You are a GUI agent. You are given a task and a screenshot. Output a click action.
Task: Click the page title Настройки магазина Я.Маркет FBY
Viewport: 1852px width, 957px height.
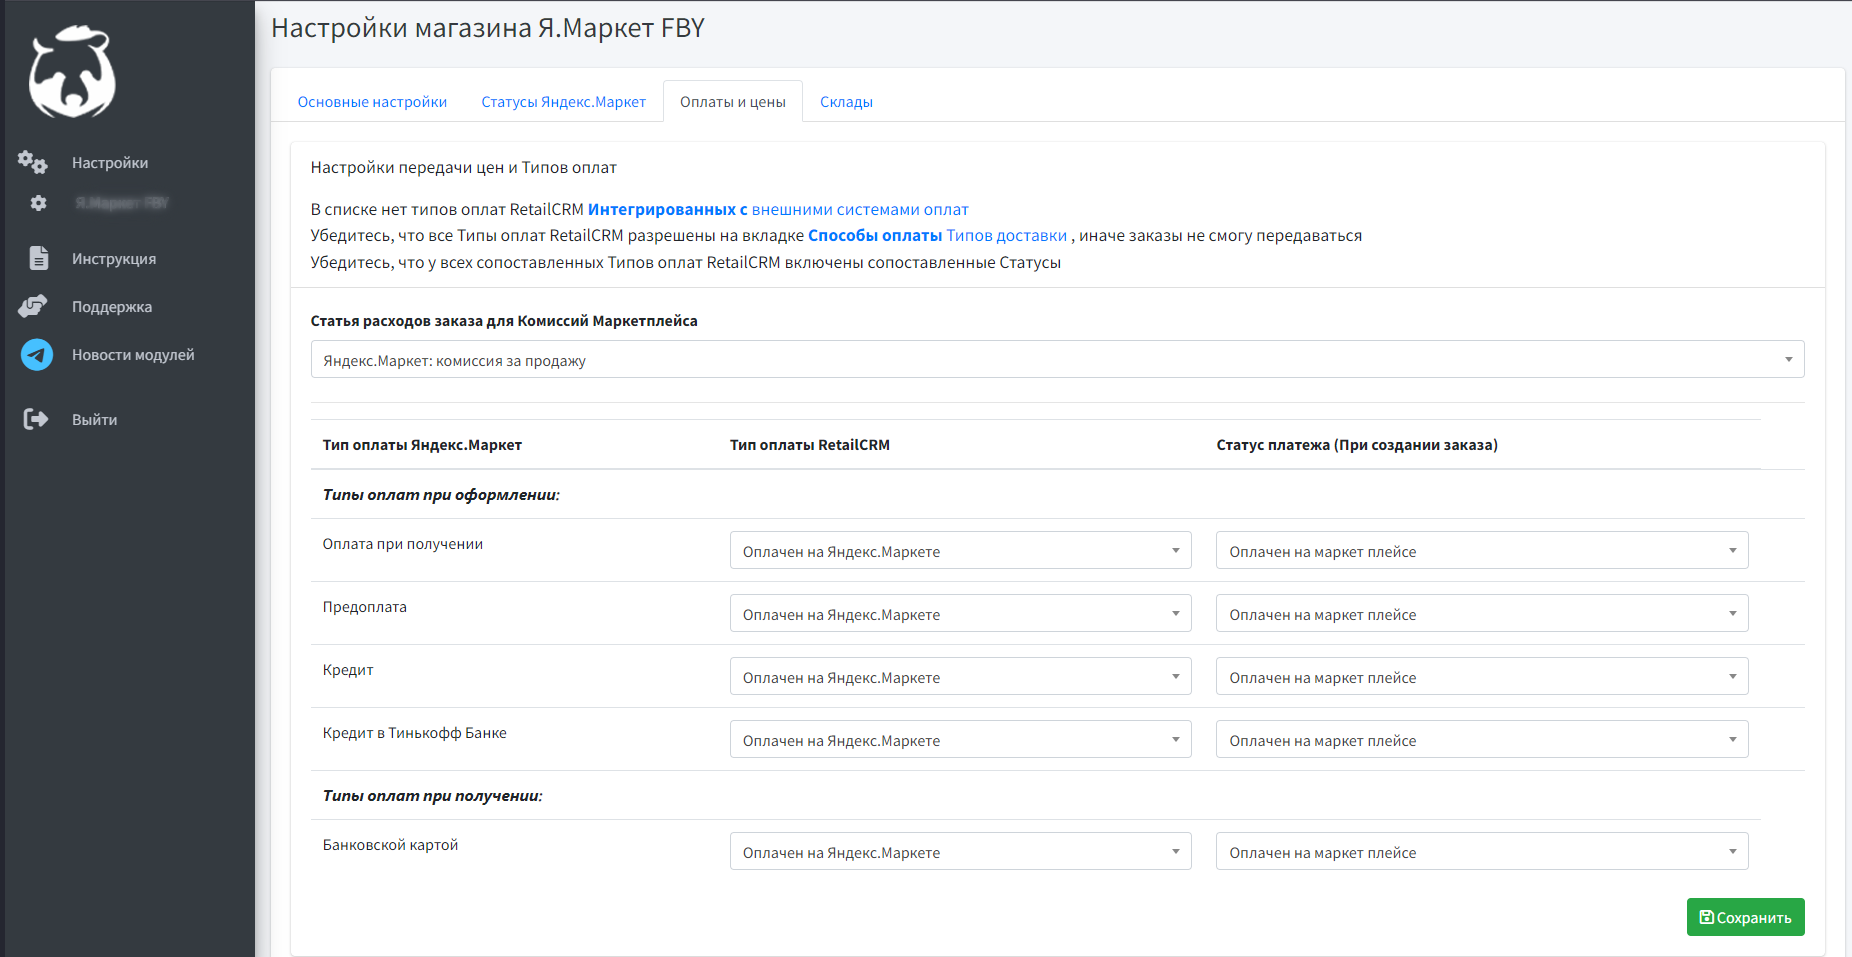pyautogui.click(x=488, y=28)
